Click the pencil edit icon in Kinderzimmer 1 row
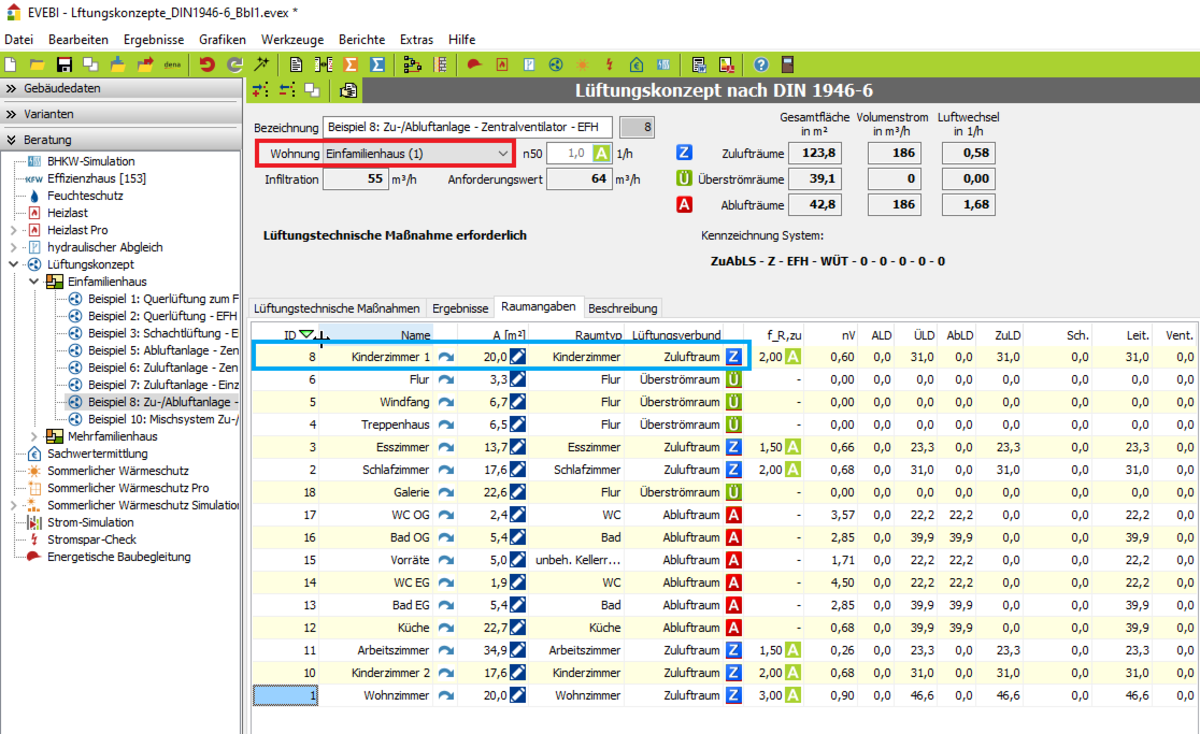This screenshot has height=734, width=1200. coord(518,357)
